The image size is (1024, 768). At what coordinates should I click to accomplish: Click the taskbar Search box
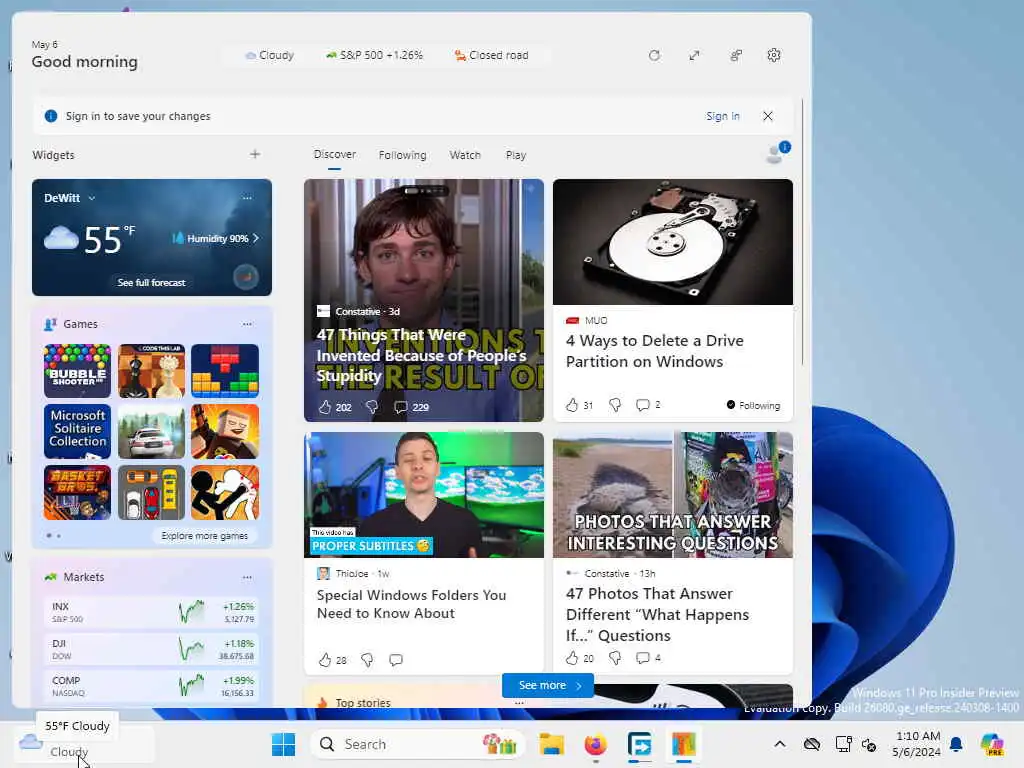418,744
